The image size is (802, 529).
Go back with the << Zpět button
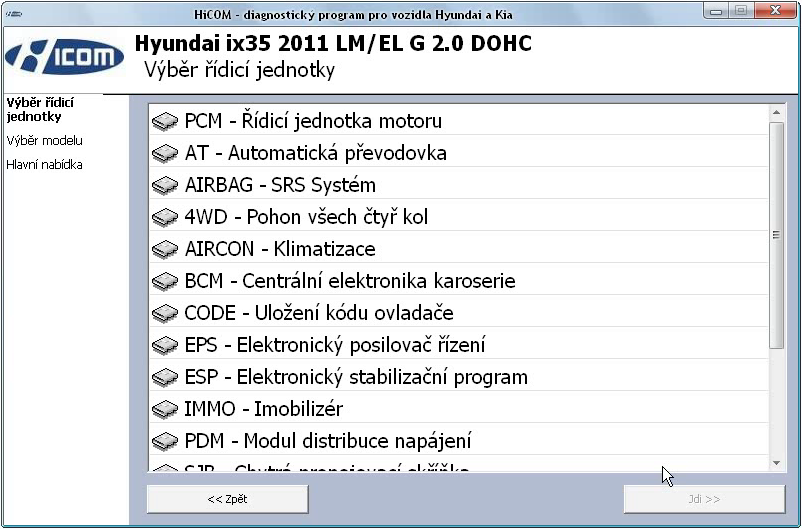[x=228, y=499]
